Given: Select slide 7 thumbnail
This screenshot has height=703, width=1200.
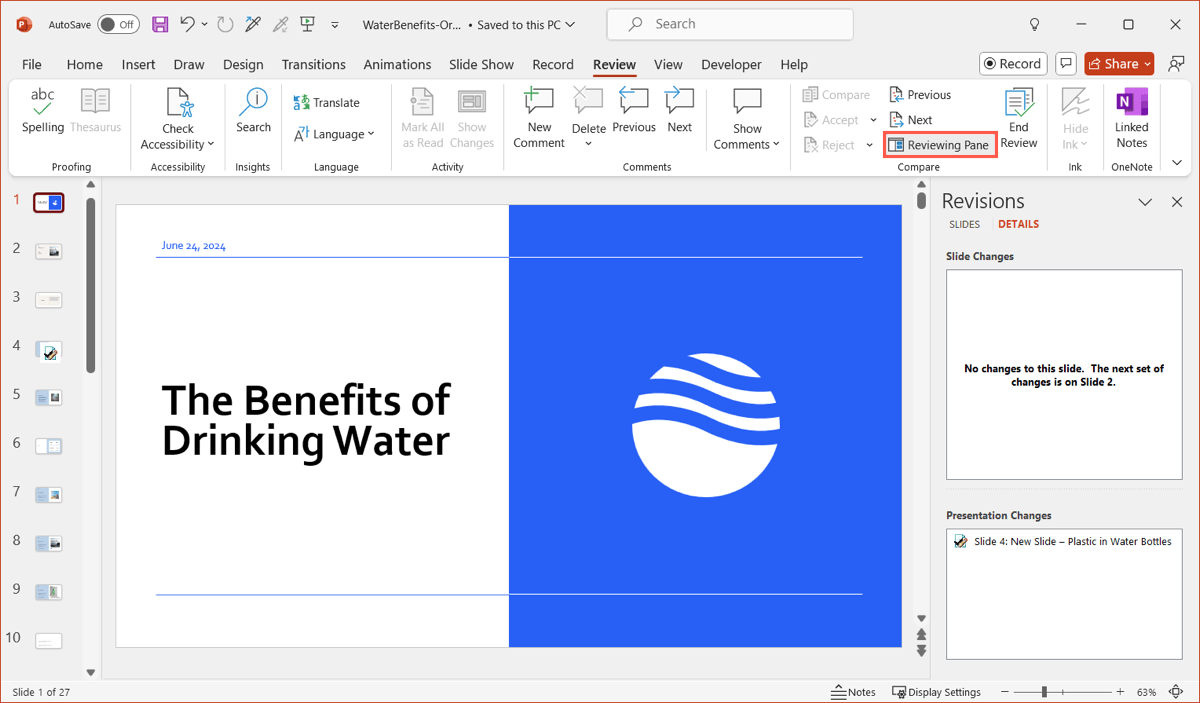Looking at the screenshot, I should (48, 494).
